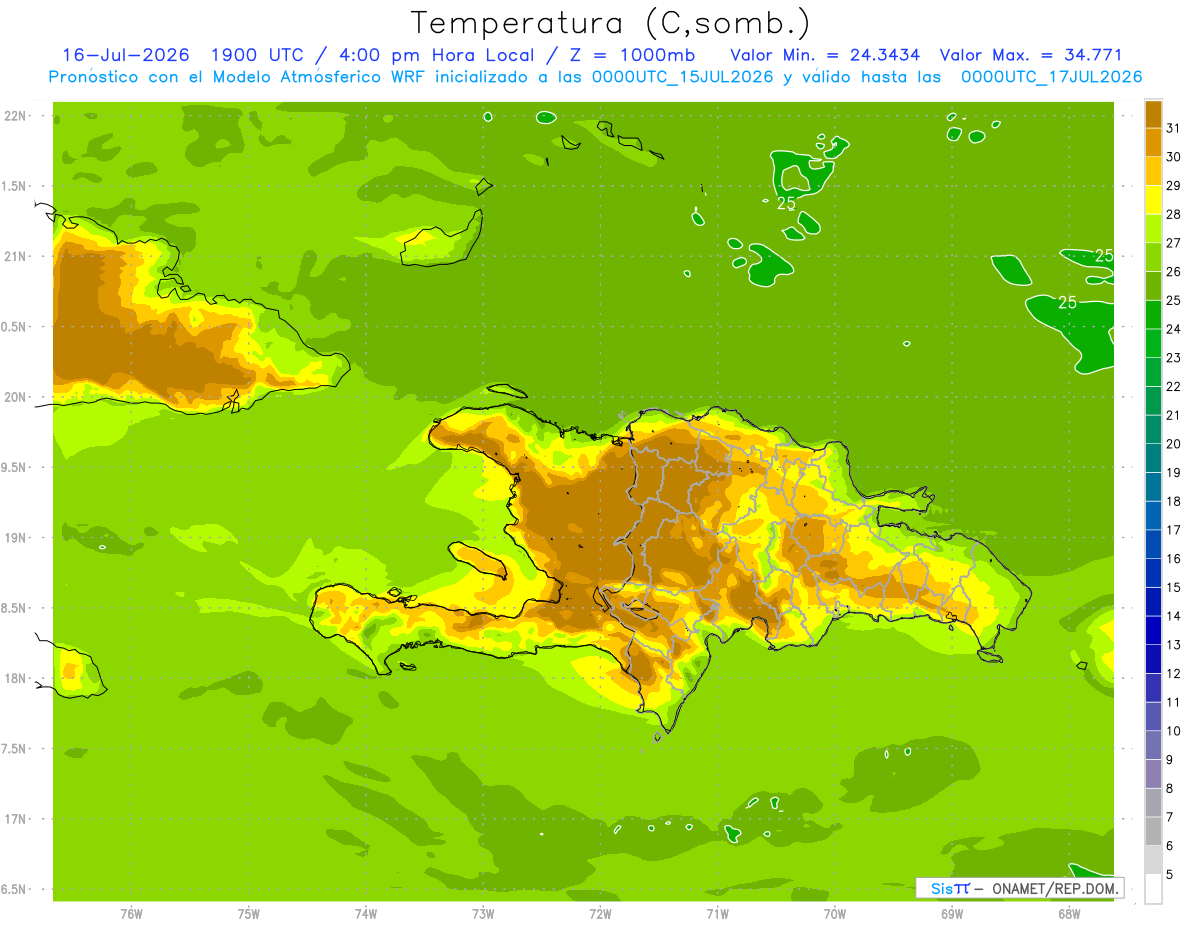Click the '17N' latitude axis label
Screen dimensions: 1200x927
[x=17, y=819]
